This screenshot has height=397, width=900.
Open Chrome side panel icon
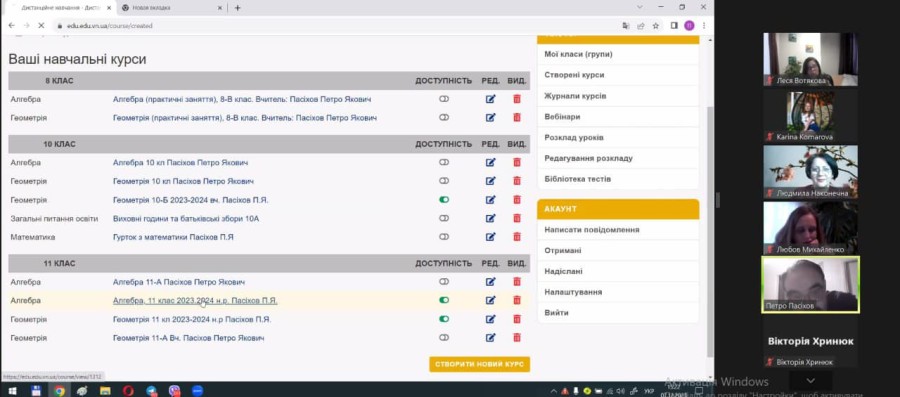point(674,26)
